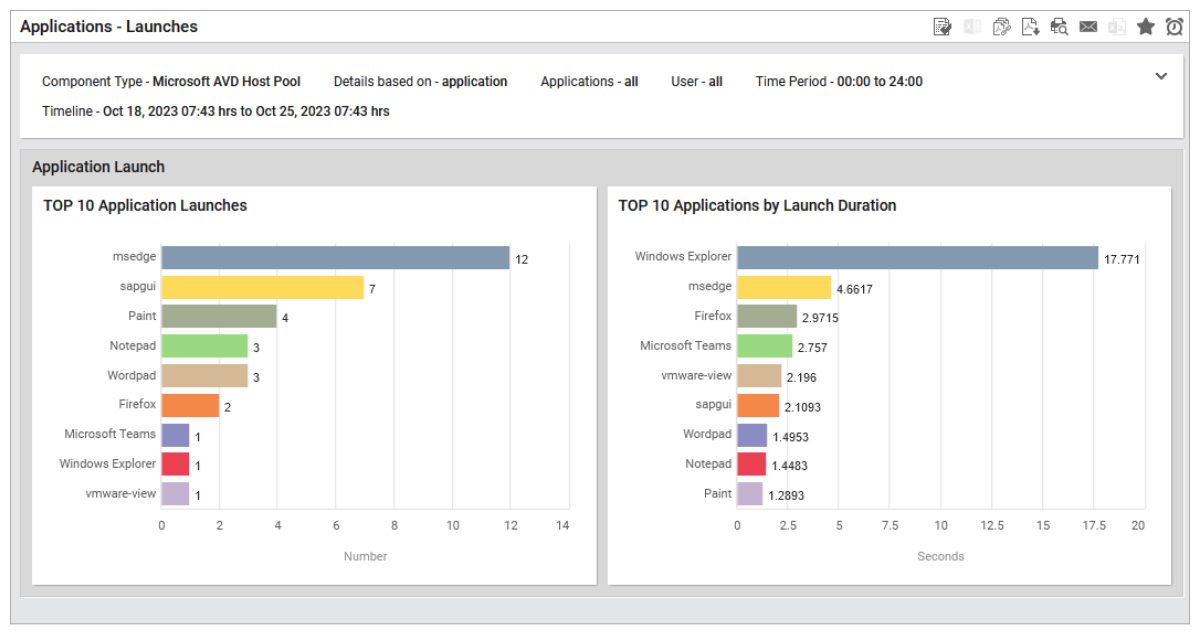Click the Notepad duration bar
The image size is (1200, 635).
click(752, 464)
